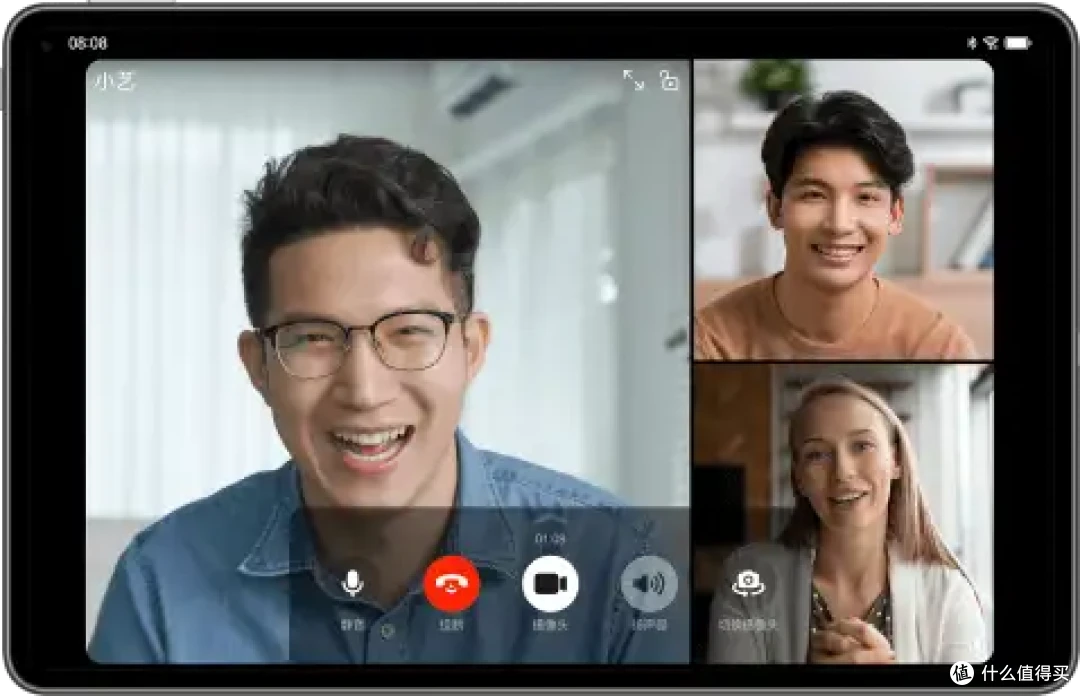Tap the battery status icon
Image resolution: width=1080 pixels, height=696 pixels.
1018,43
